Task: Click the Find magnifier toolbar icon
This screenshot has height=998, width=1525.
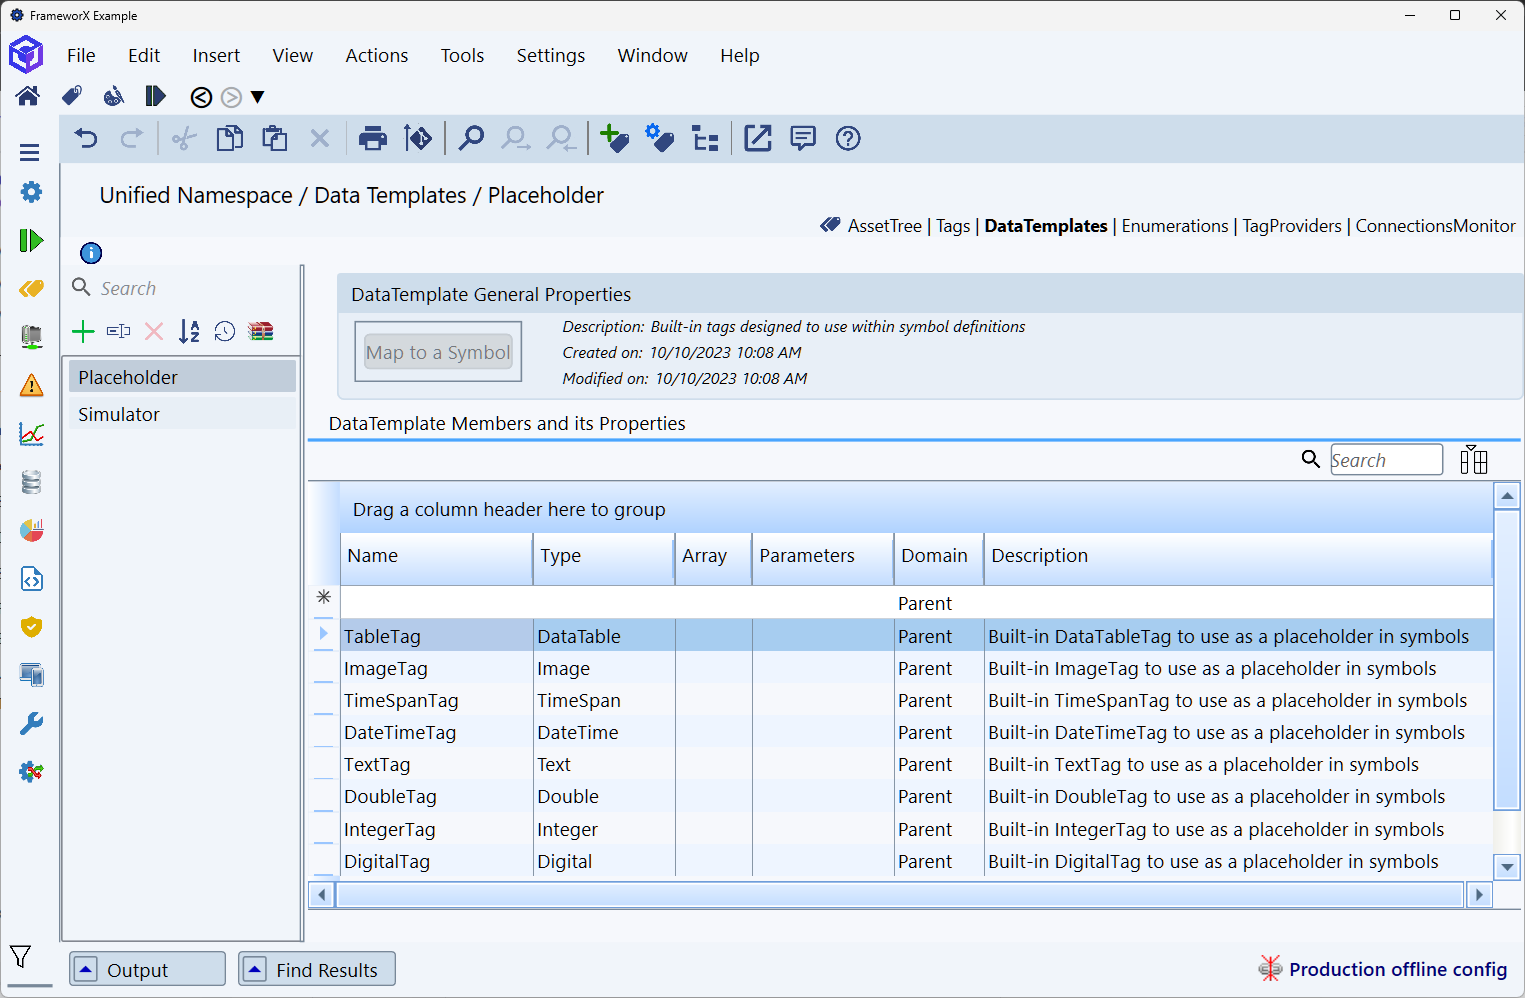Action: point(470,139)
